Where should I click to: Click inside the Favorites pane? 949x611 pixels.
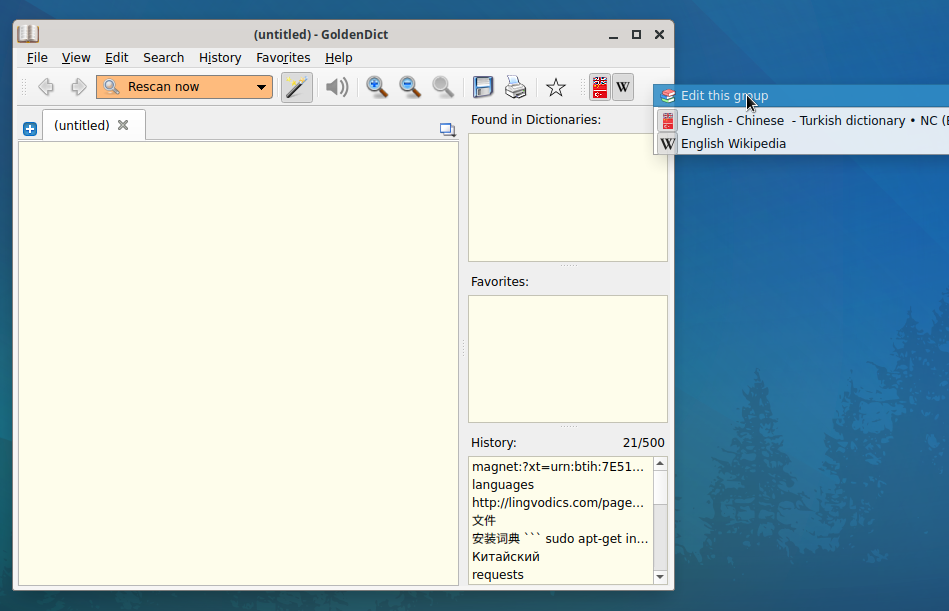point(568,359)
